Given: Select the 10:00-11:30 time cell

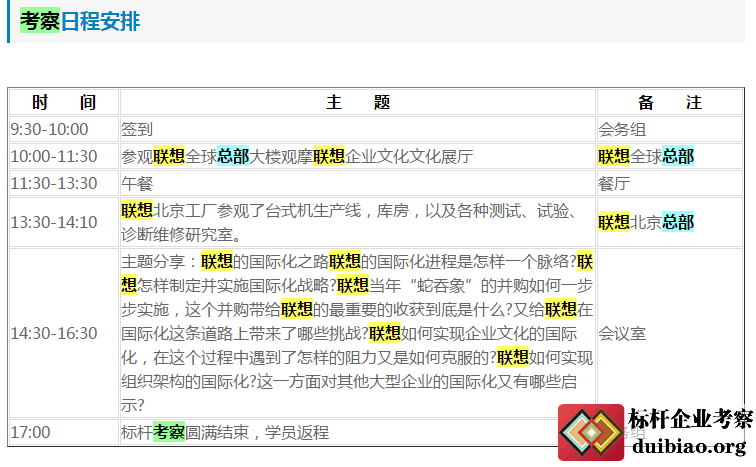Looking at the screenshot, I should coord(64,156).
